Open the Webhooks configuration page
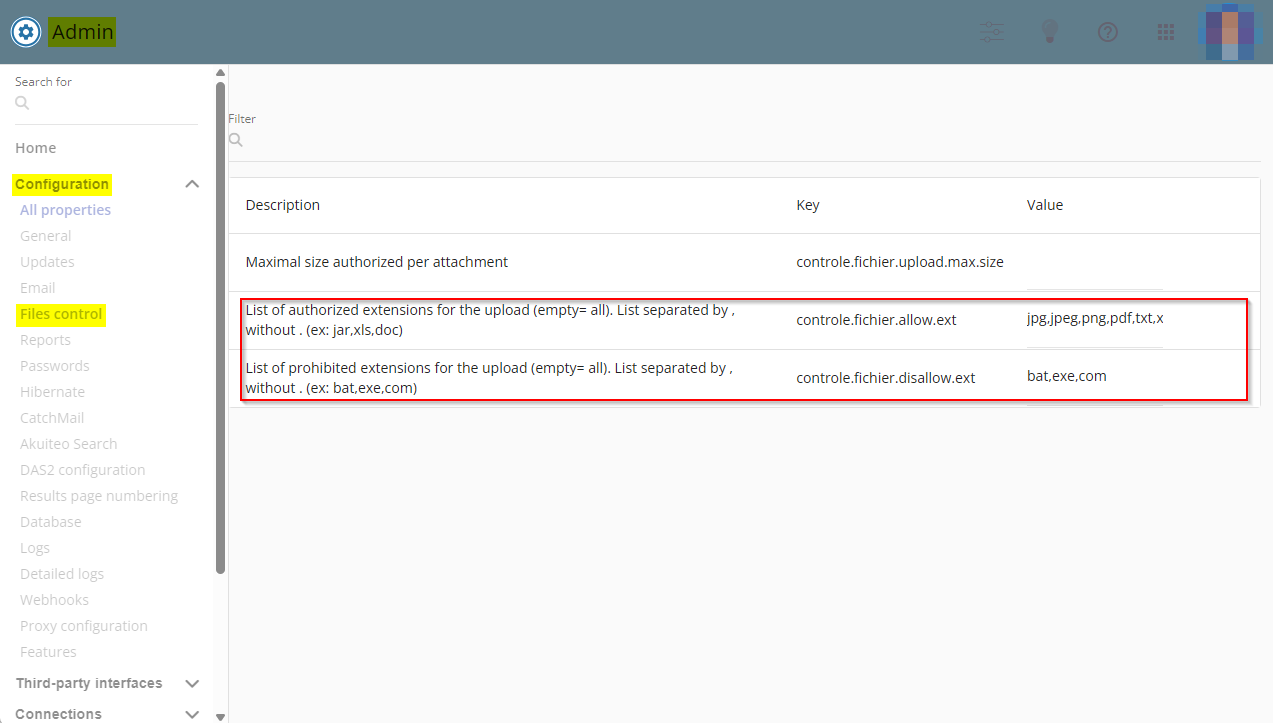The image size is (1273, 723). coord(54,600)
